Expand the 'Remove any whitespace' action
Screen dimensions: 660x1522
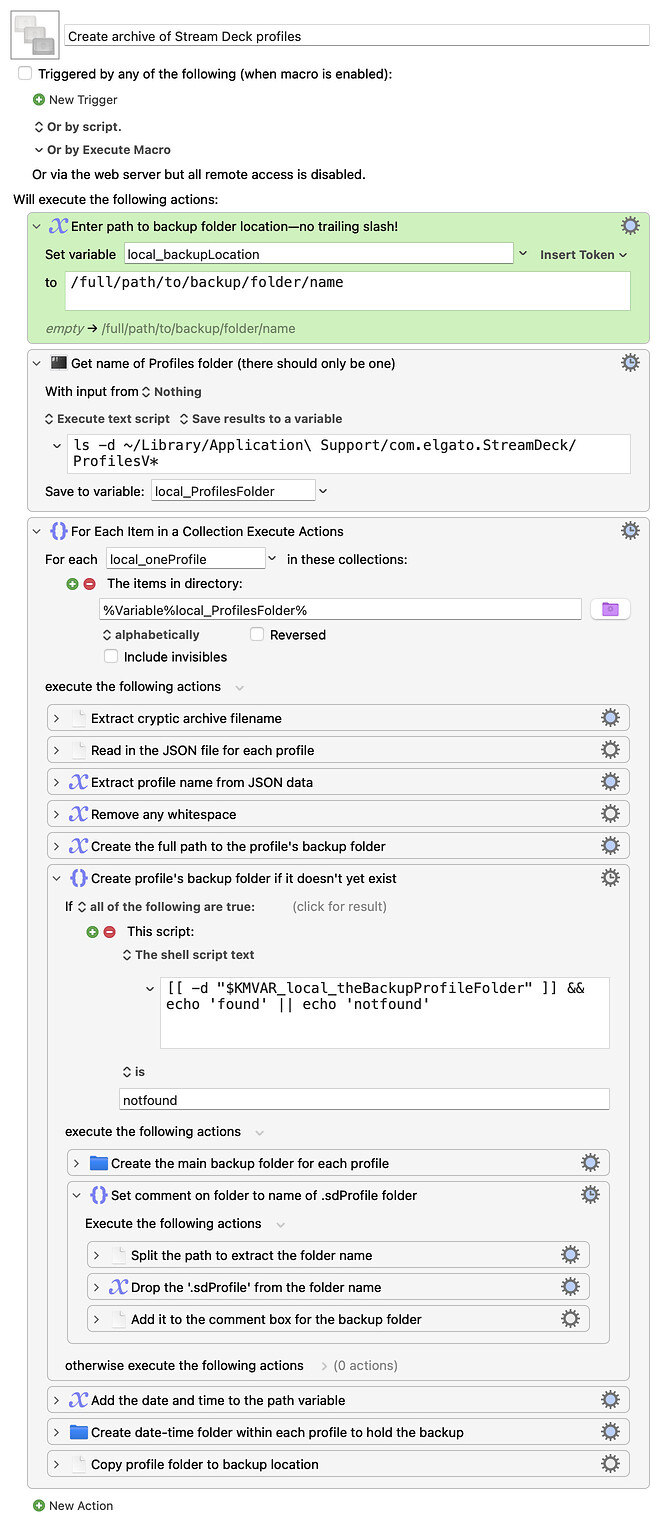(x=57, y=814)
